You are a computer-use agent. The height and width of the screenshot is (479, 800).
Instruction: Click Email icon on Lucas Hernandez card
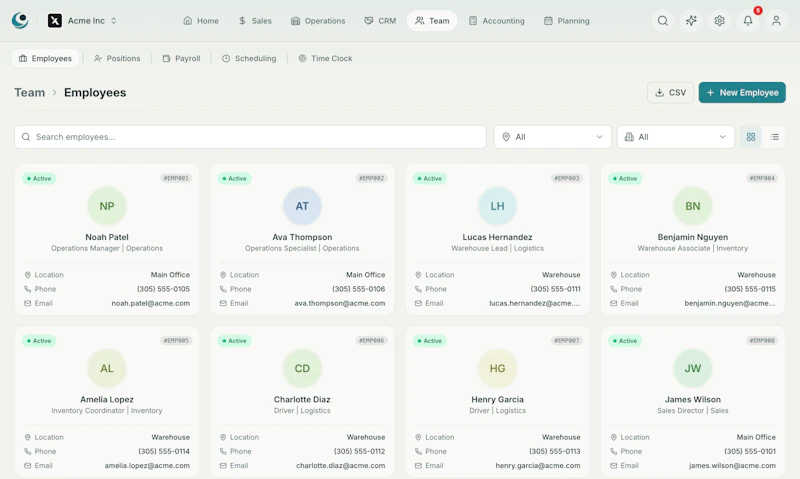418,304
